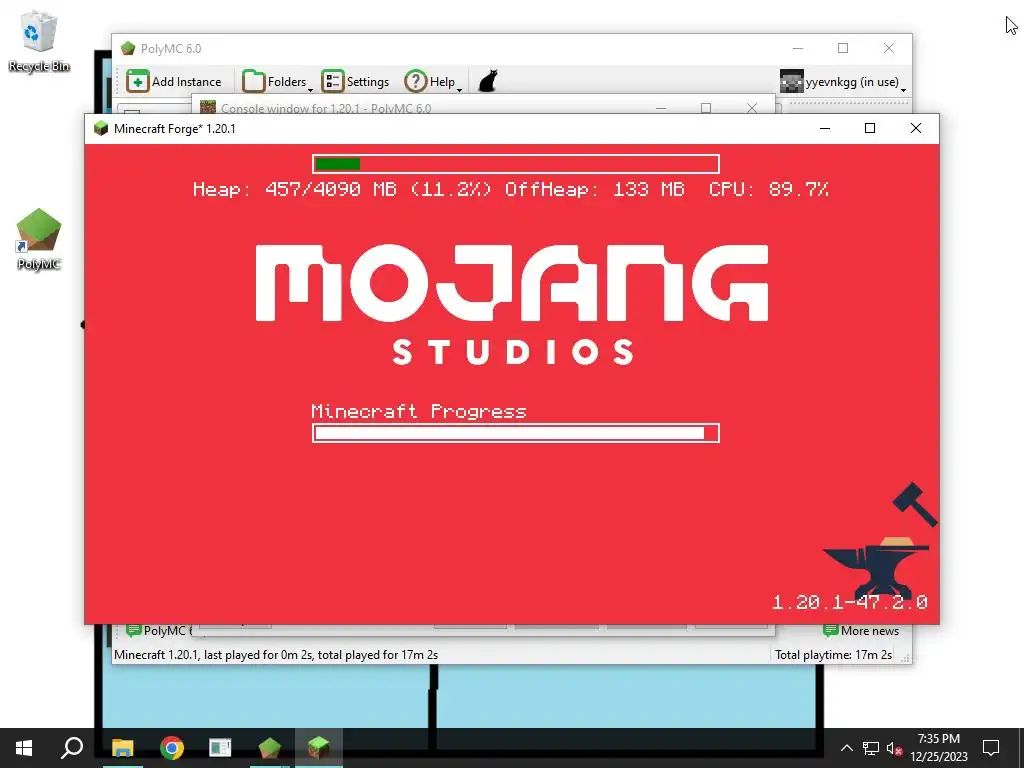This screenshot has width=1024, height=768.
Task: Select the PolyMC desktop shortcut
Action: tap(39, 239)
